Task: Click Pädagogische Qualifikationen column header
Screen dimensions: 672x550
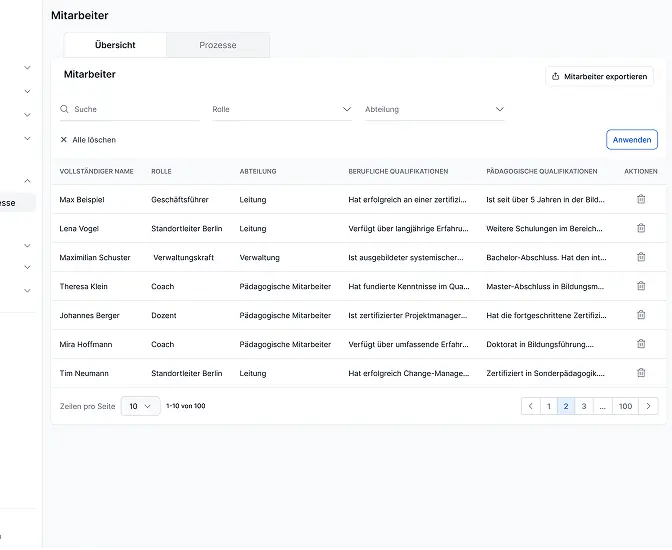Action: tap(542, 171)
